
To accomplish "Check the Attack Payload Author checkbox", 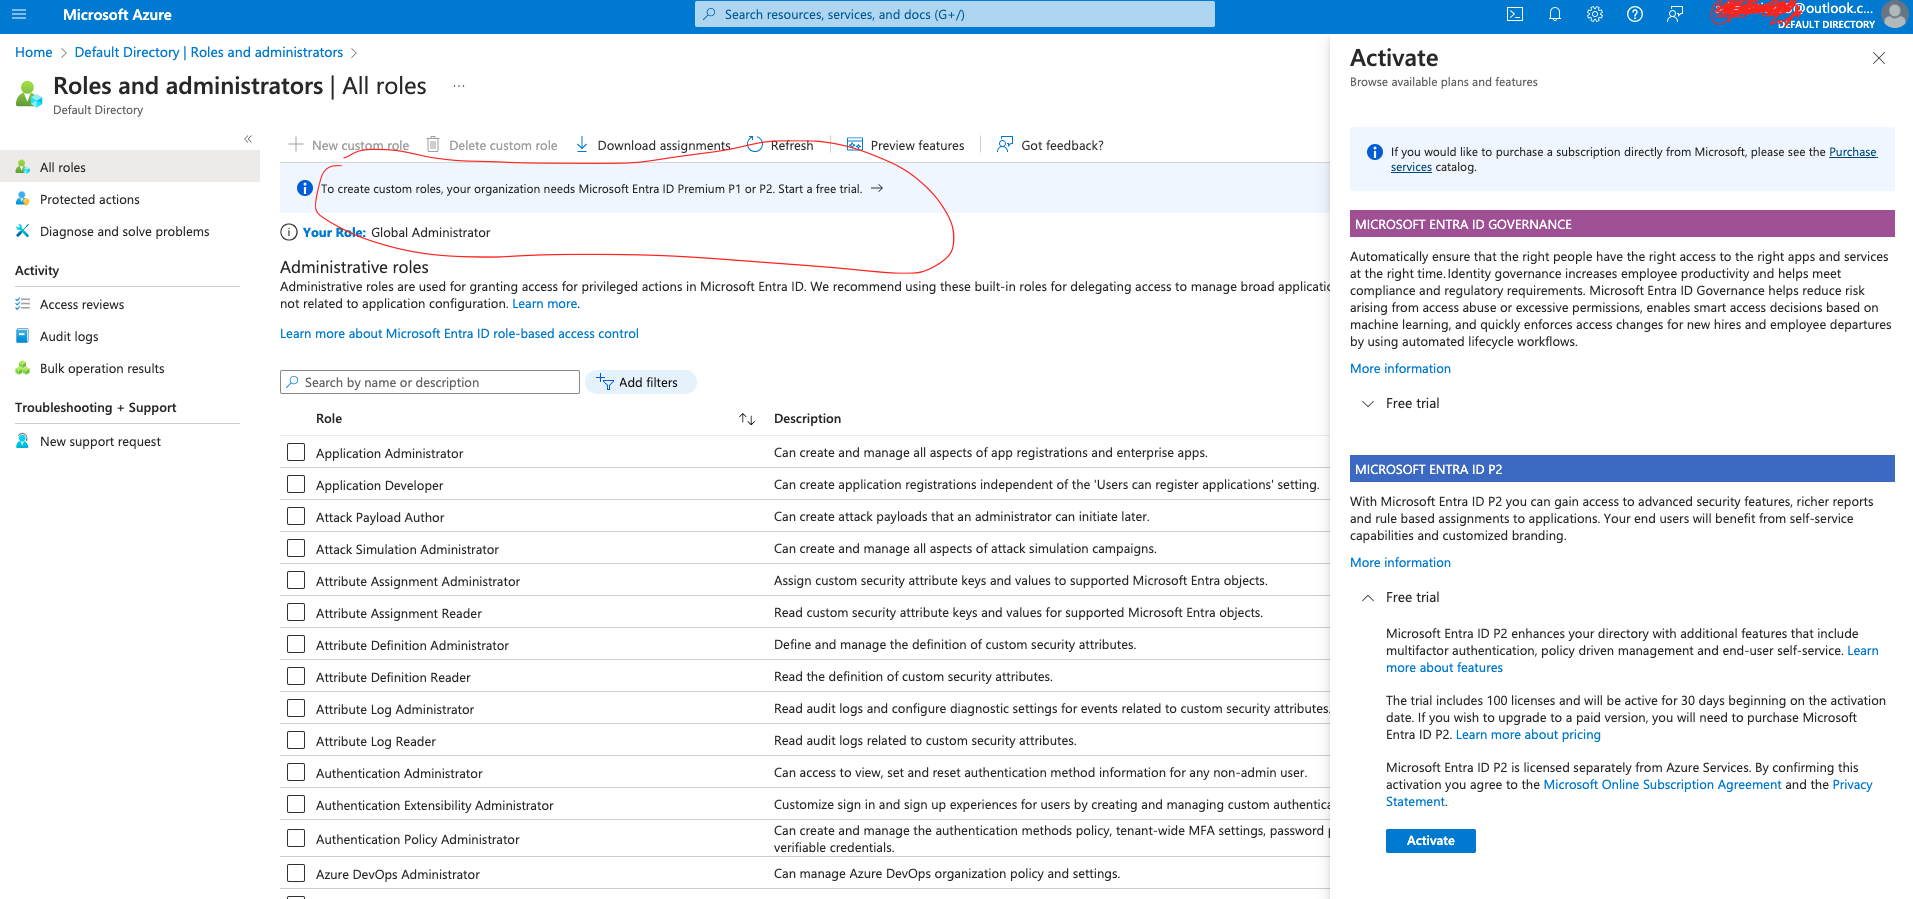I will pyautogui.click(x=296, y=516).
